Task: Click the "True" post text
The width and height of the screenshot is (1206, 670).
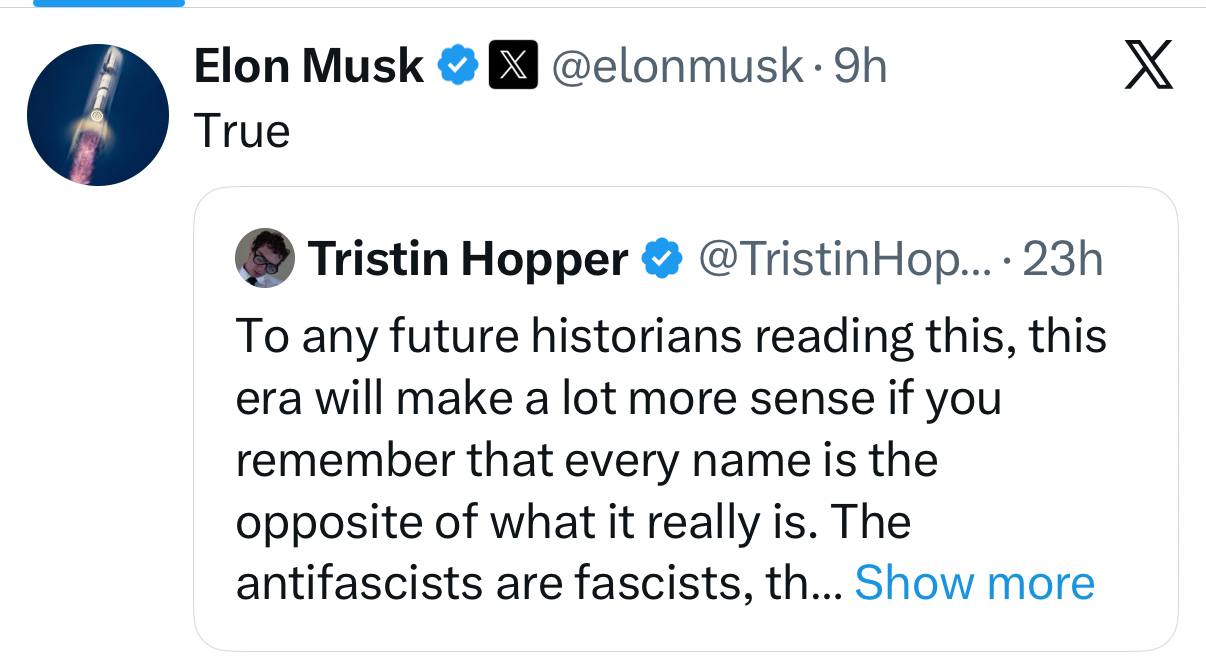Action: [241, 132]
